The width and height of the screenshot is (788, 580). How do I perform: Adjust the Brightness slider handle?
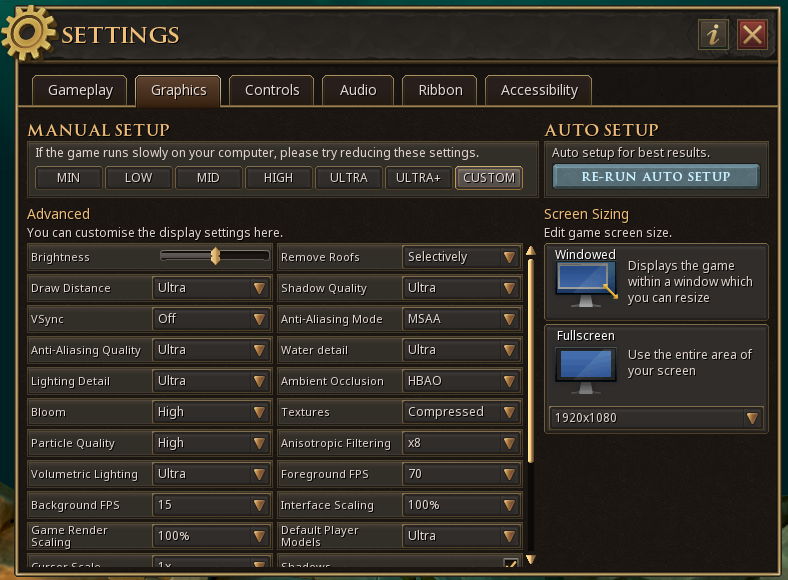pos(215,256)
